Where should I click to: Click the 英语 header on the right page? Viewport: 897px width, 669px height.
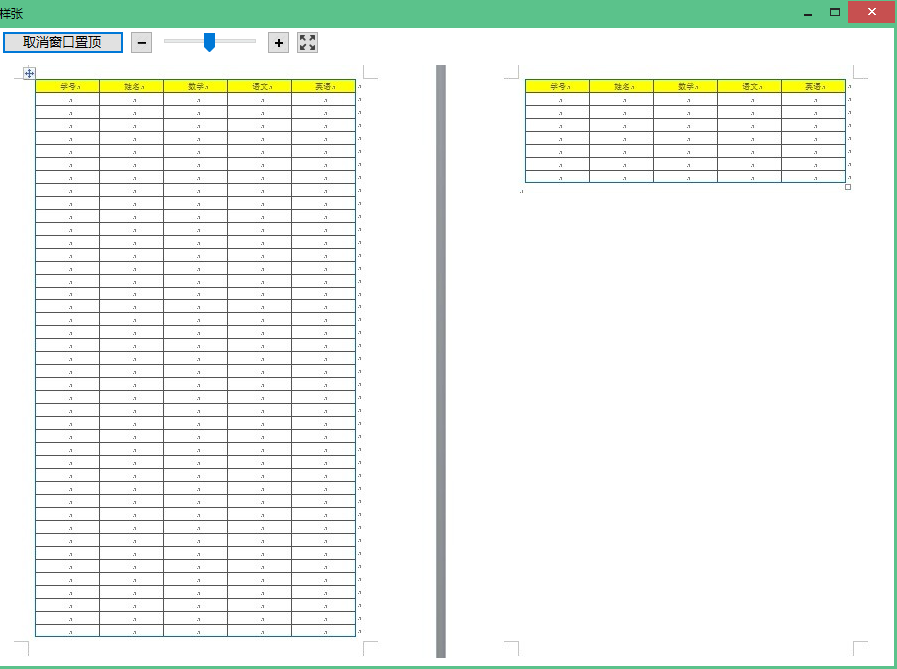point(814,86)
